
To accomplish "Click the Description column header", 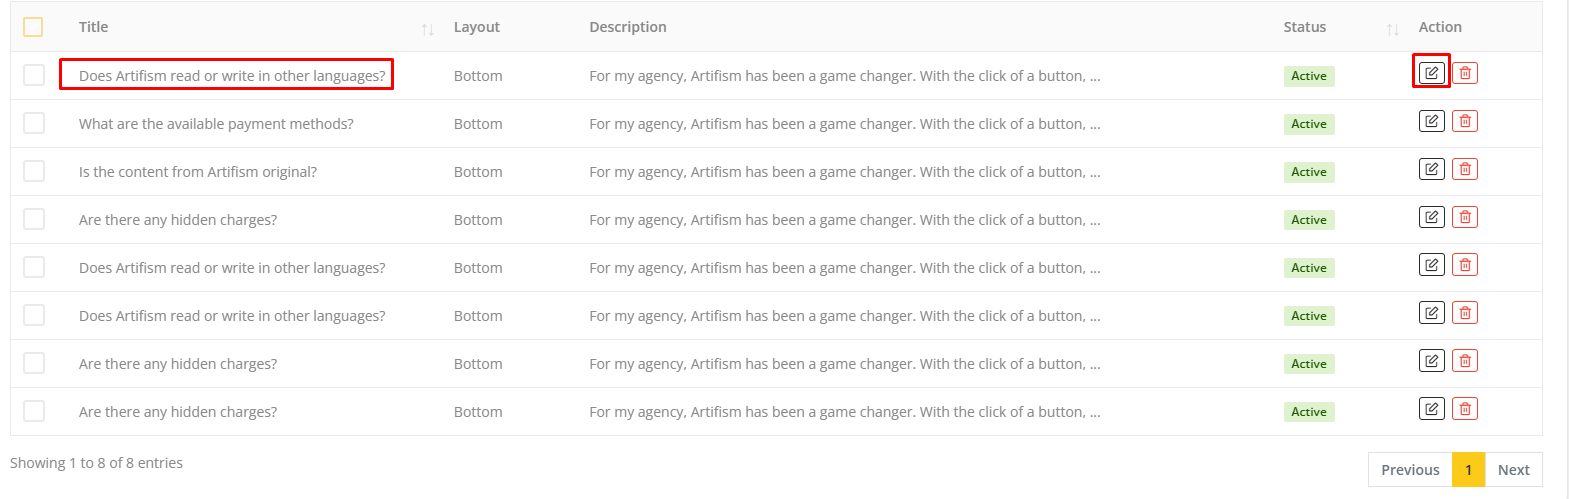I will pyautogui.click(x=627, y=27).
